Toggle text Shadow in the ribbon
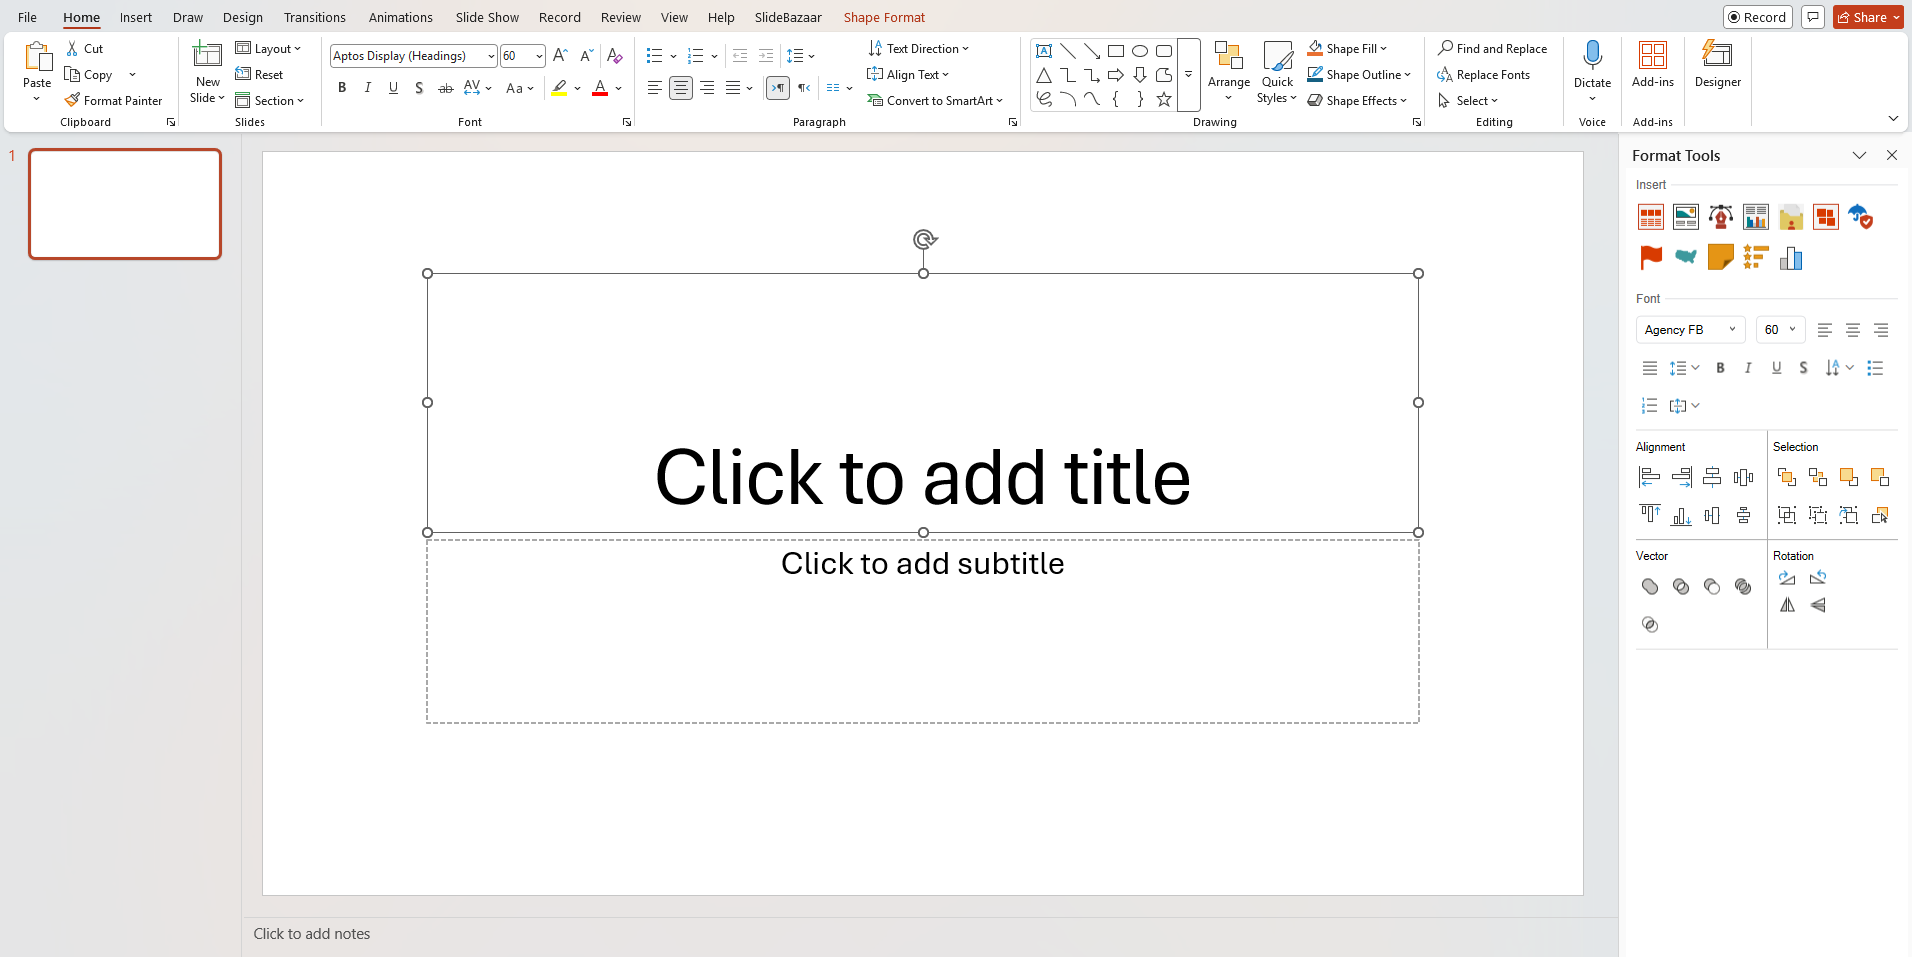Viewport: 1912px width, 957px height. pyautogui.click(x=419, y=88)
